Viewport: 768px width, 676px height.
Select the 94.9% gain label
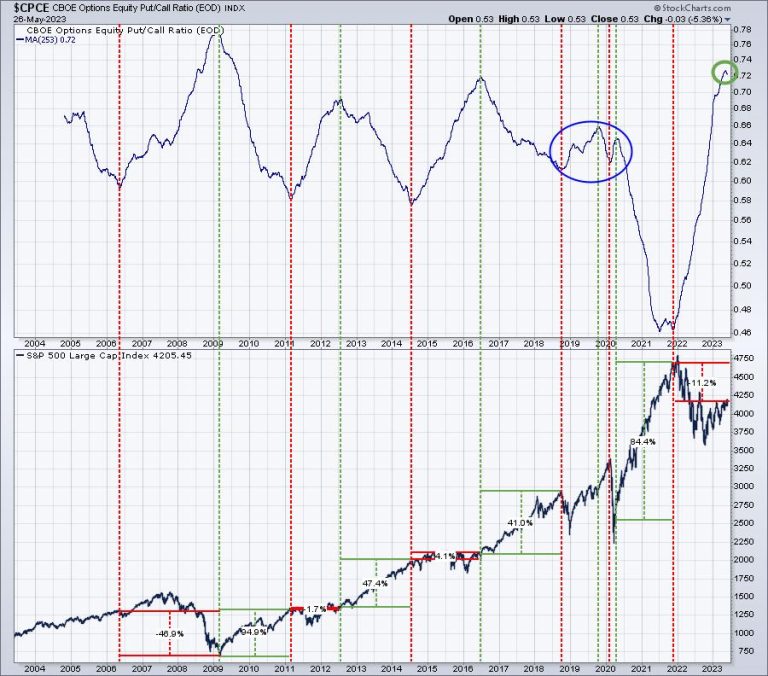point(254,632)
